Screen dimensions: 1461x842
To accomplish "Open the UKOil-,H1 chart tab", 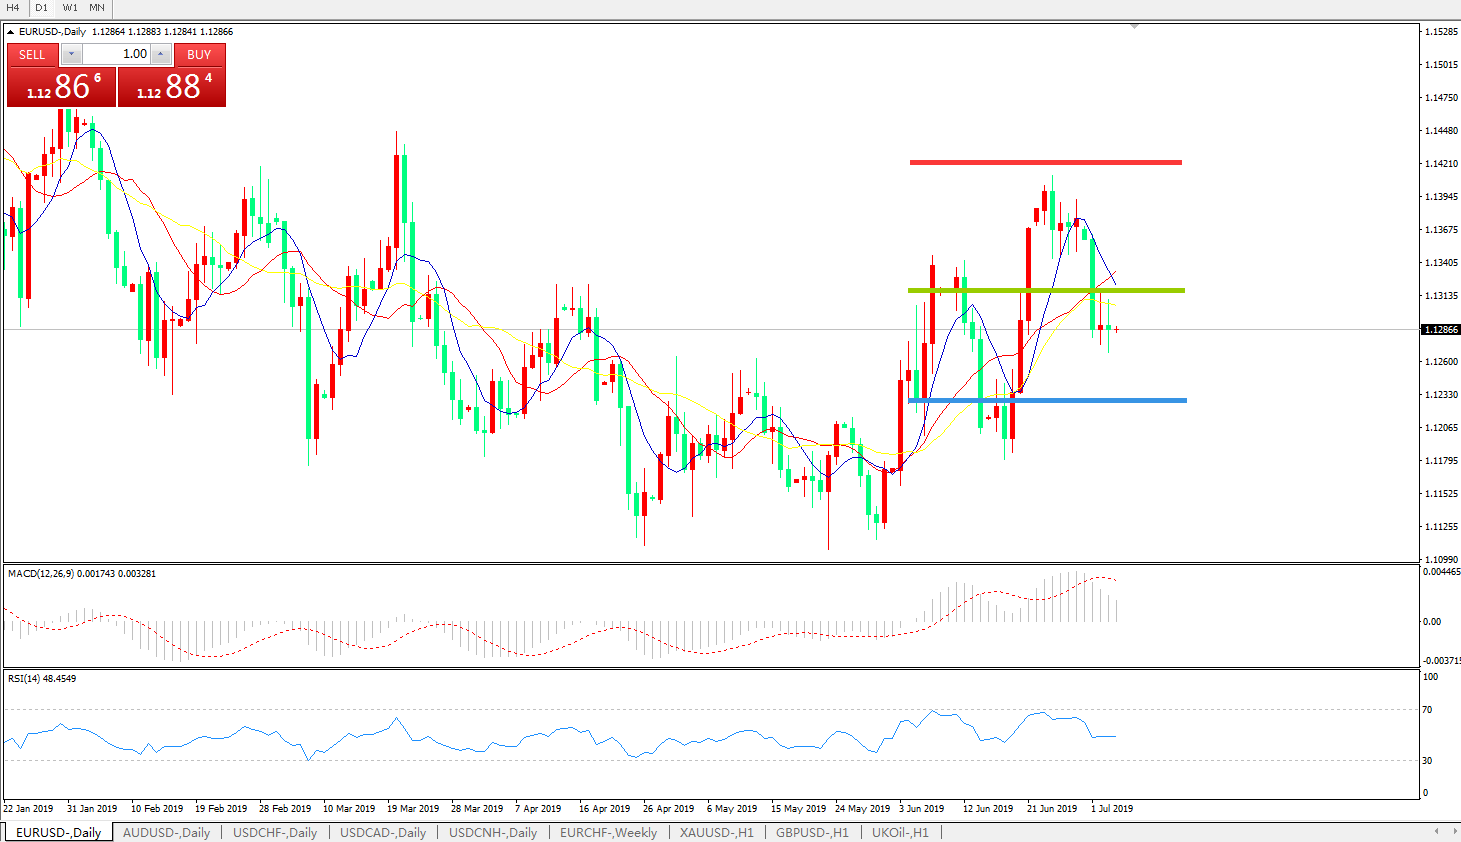I will [x=900, y=832].
